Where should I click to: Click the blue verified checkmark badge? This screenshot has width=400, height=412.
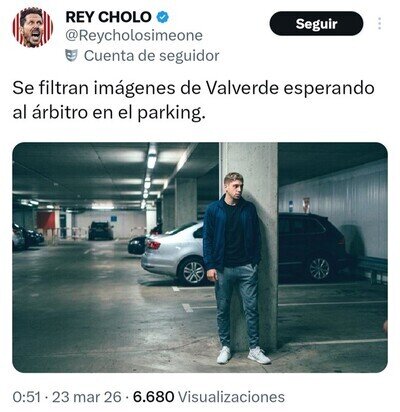click(x=162, y=17)
